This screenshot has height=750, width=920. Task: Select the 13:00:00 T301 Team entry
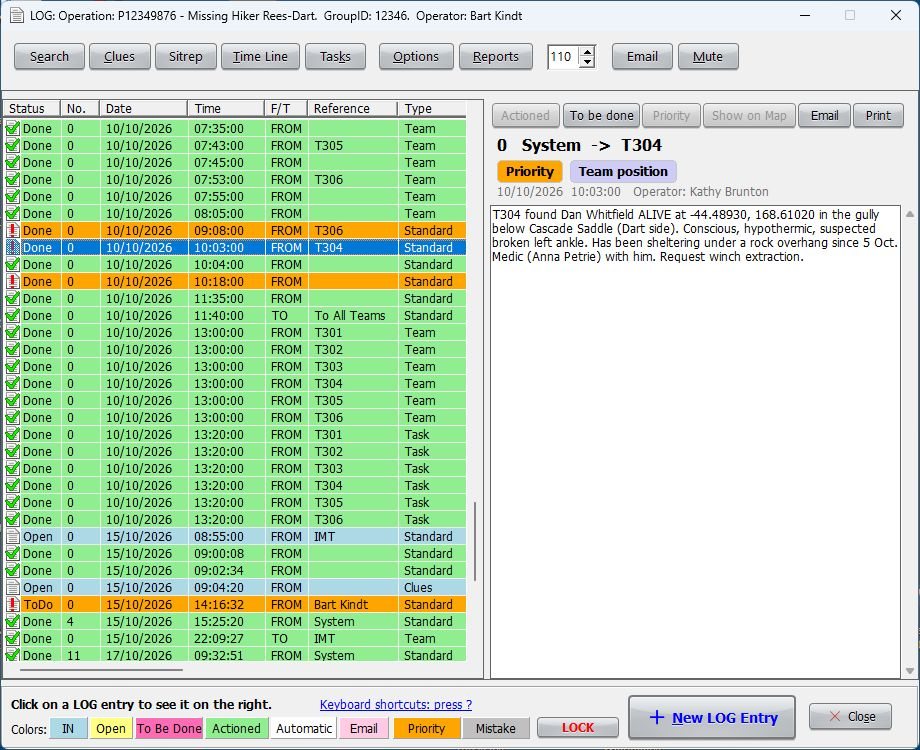(235, 333)
